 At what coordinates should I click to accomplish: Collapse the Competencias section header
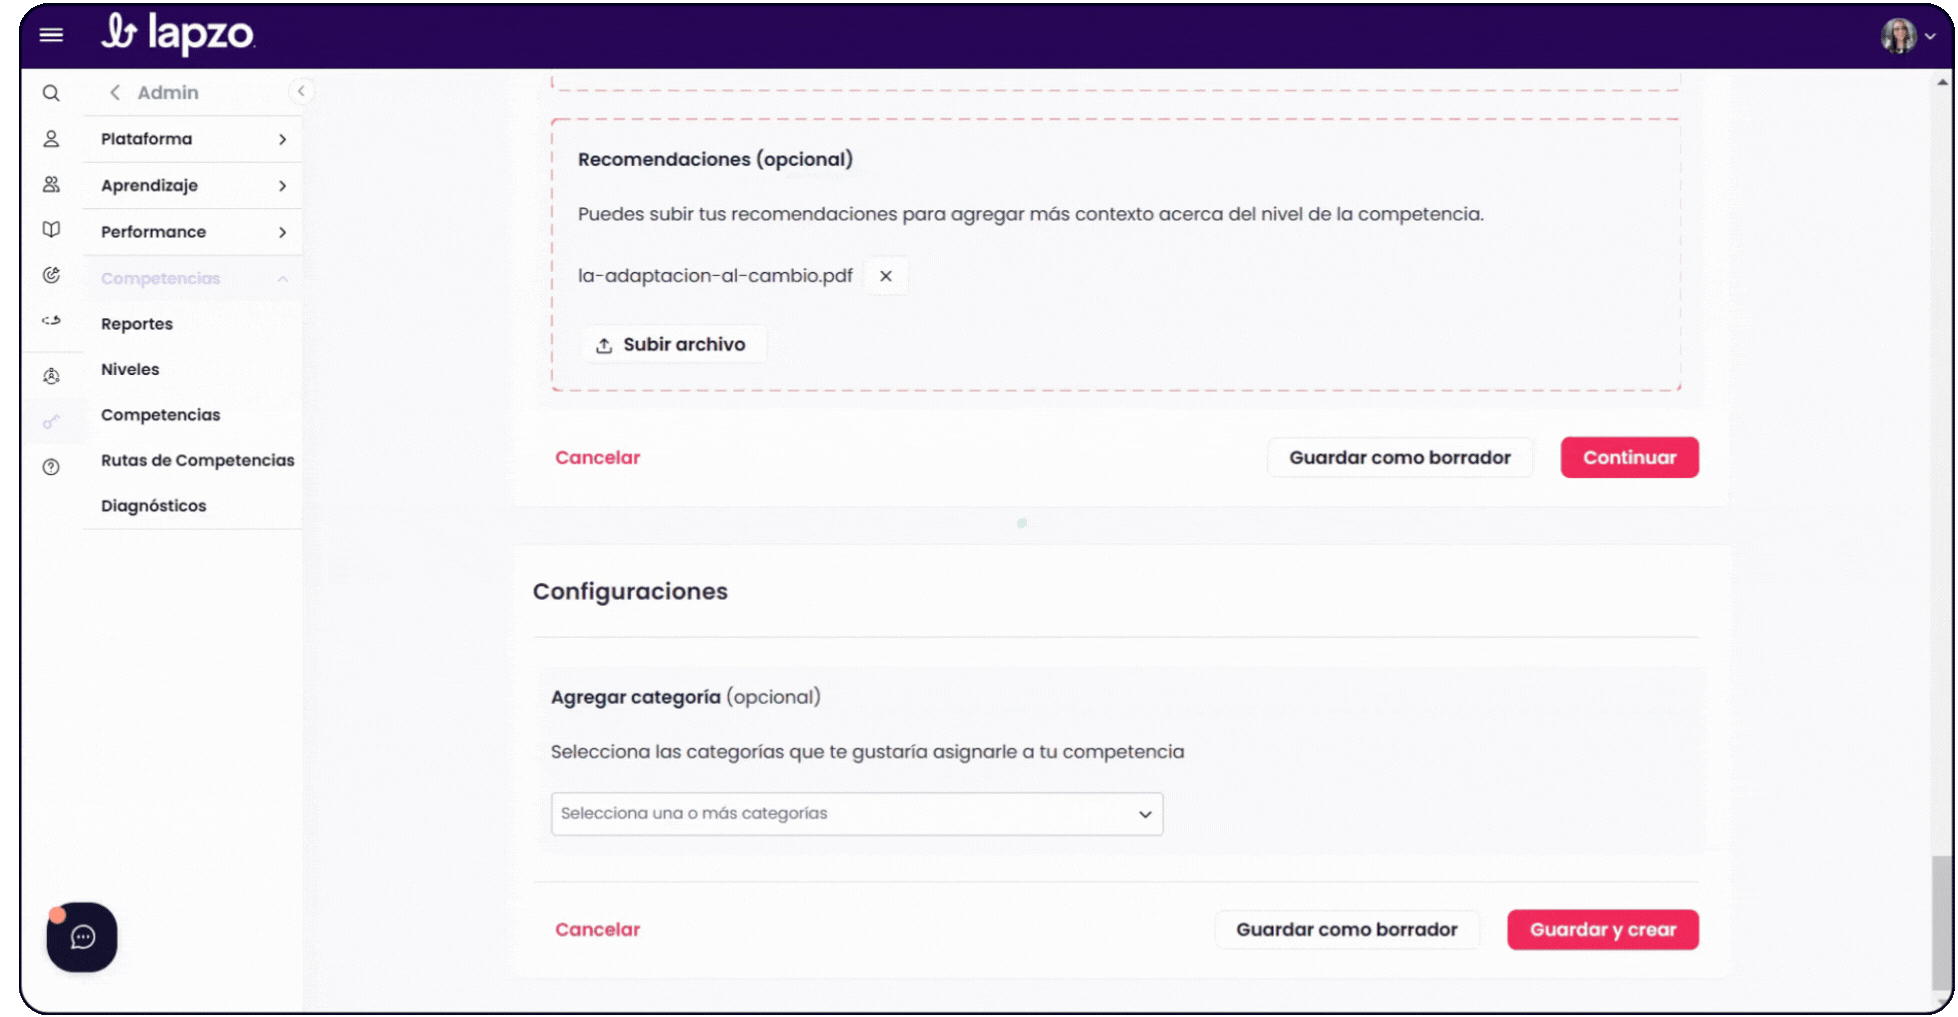coord(193,278)
